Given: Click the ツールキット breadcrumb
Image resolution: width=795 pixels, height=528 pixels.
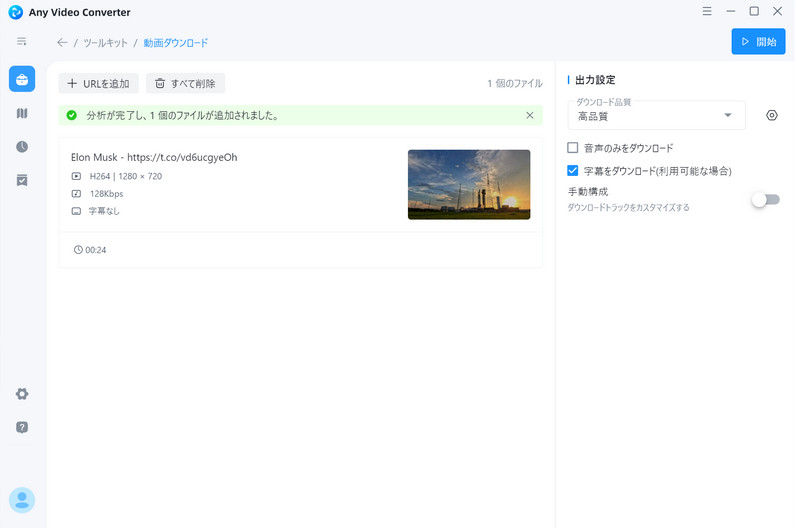Looking at the screenshot, I should click(105, 43).
